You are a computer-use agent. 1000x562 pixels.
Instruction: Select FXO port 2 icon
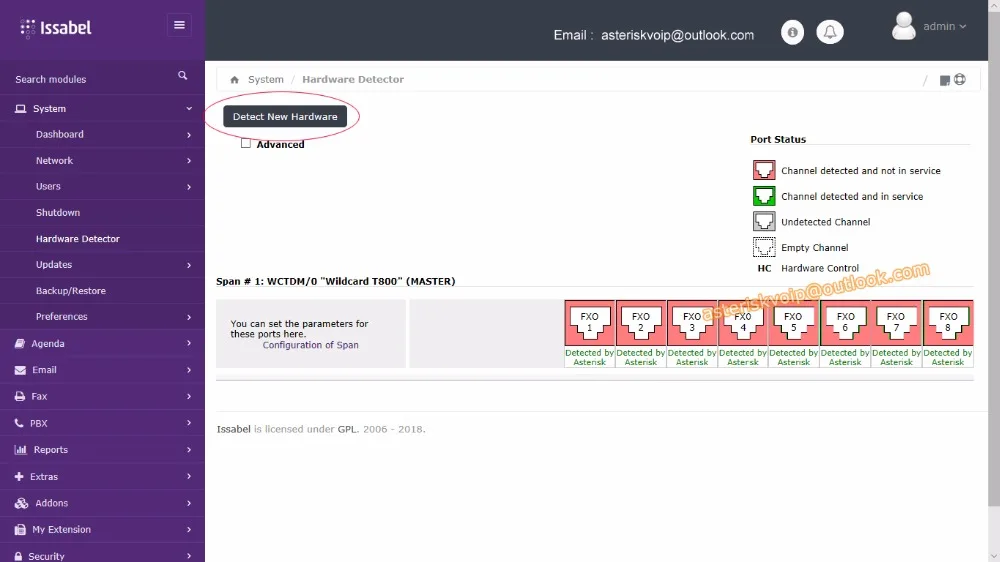click(640, 323)
